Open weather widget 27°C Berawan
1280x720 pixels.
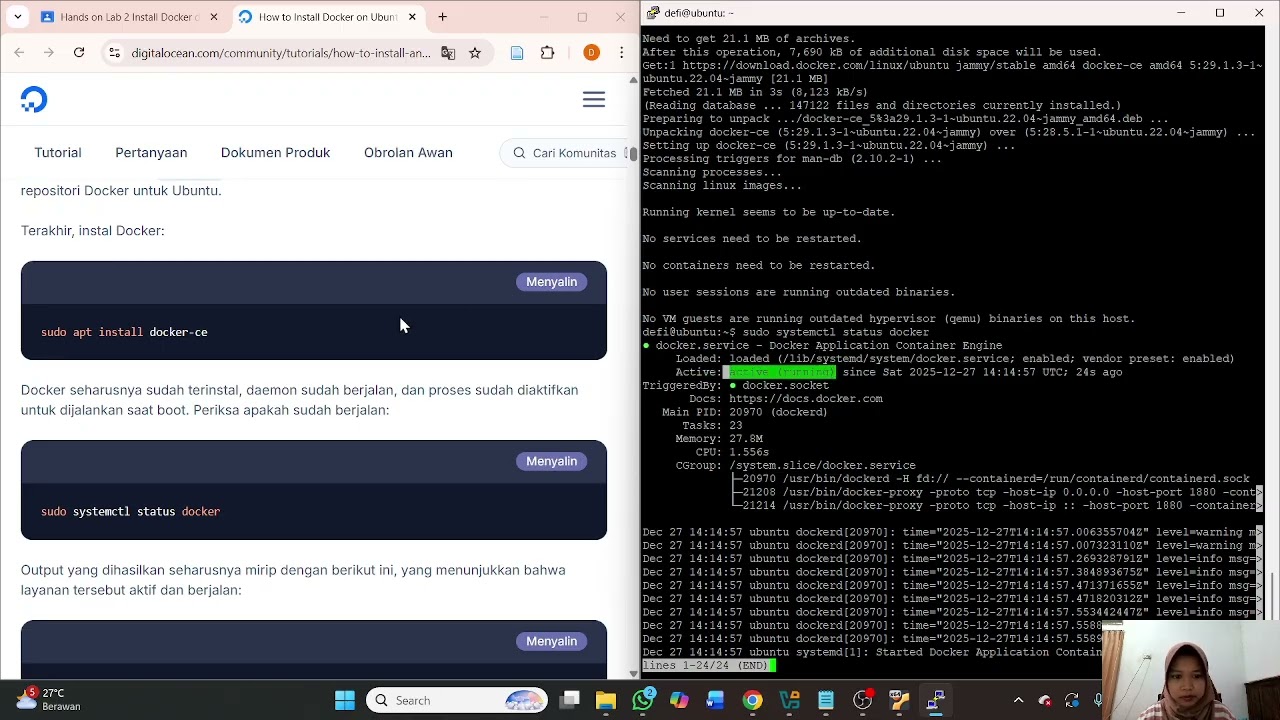pos(48,700)
